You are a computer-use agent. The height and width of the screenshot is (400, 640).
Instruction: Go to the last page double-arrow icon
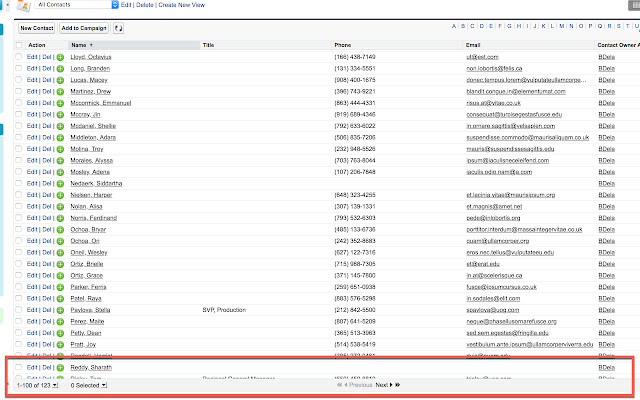[x=398, y=385]
